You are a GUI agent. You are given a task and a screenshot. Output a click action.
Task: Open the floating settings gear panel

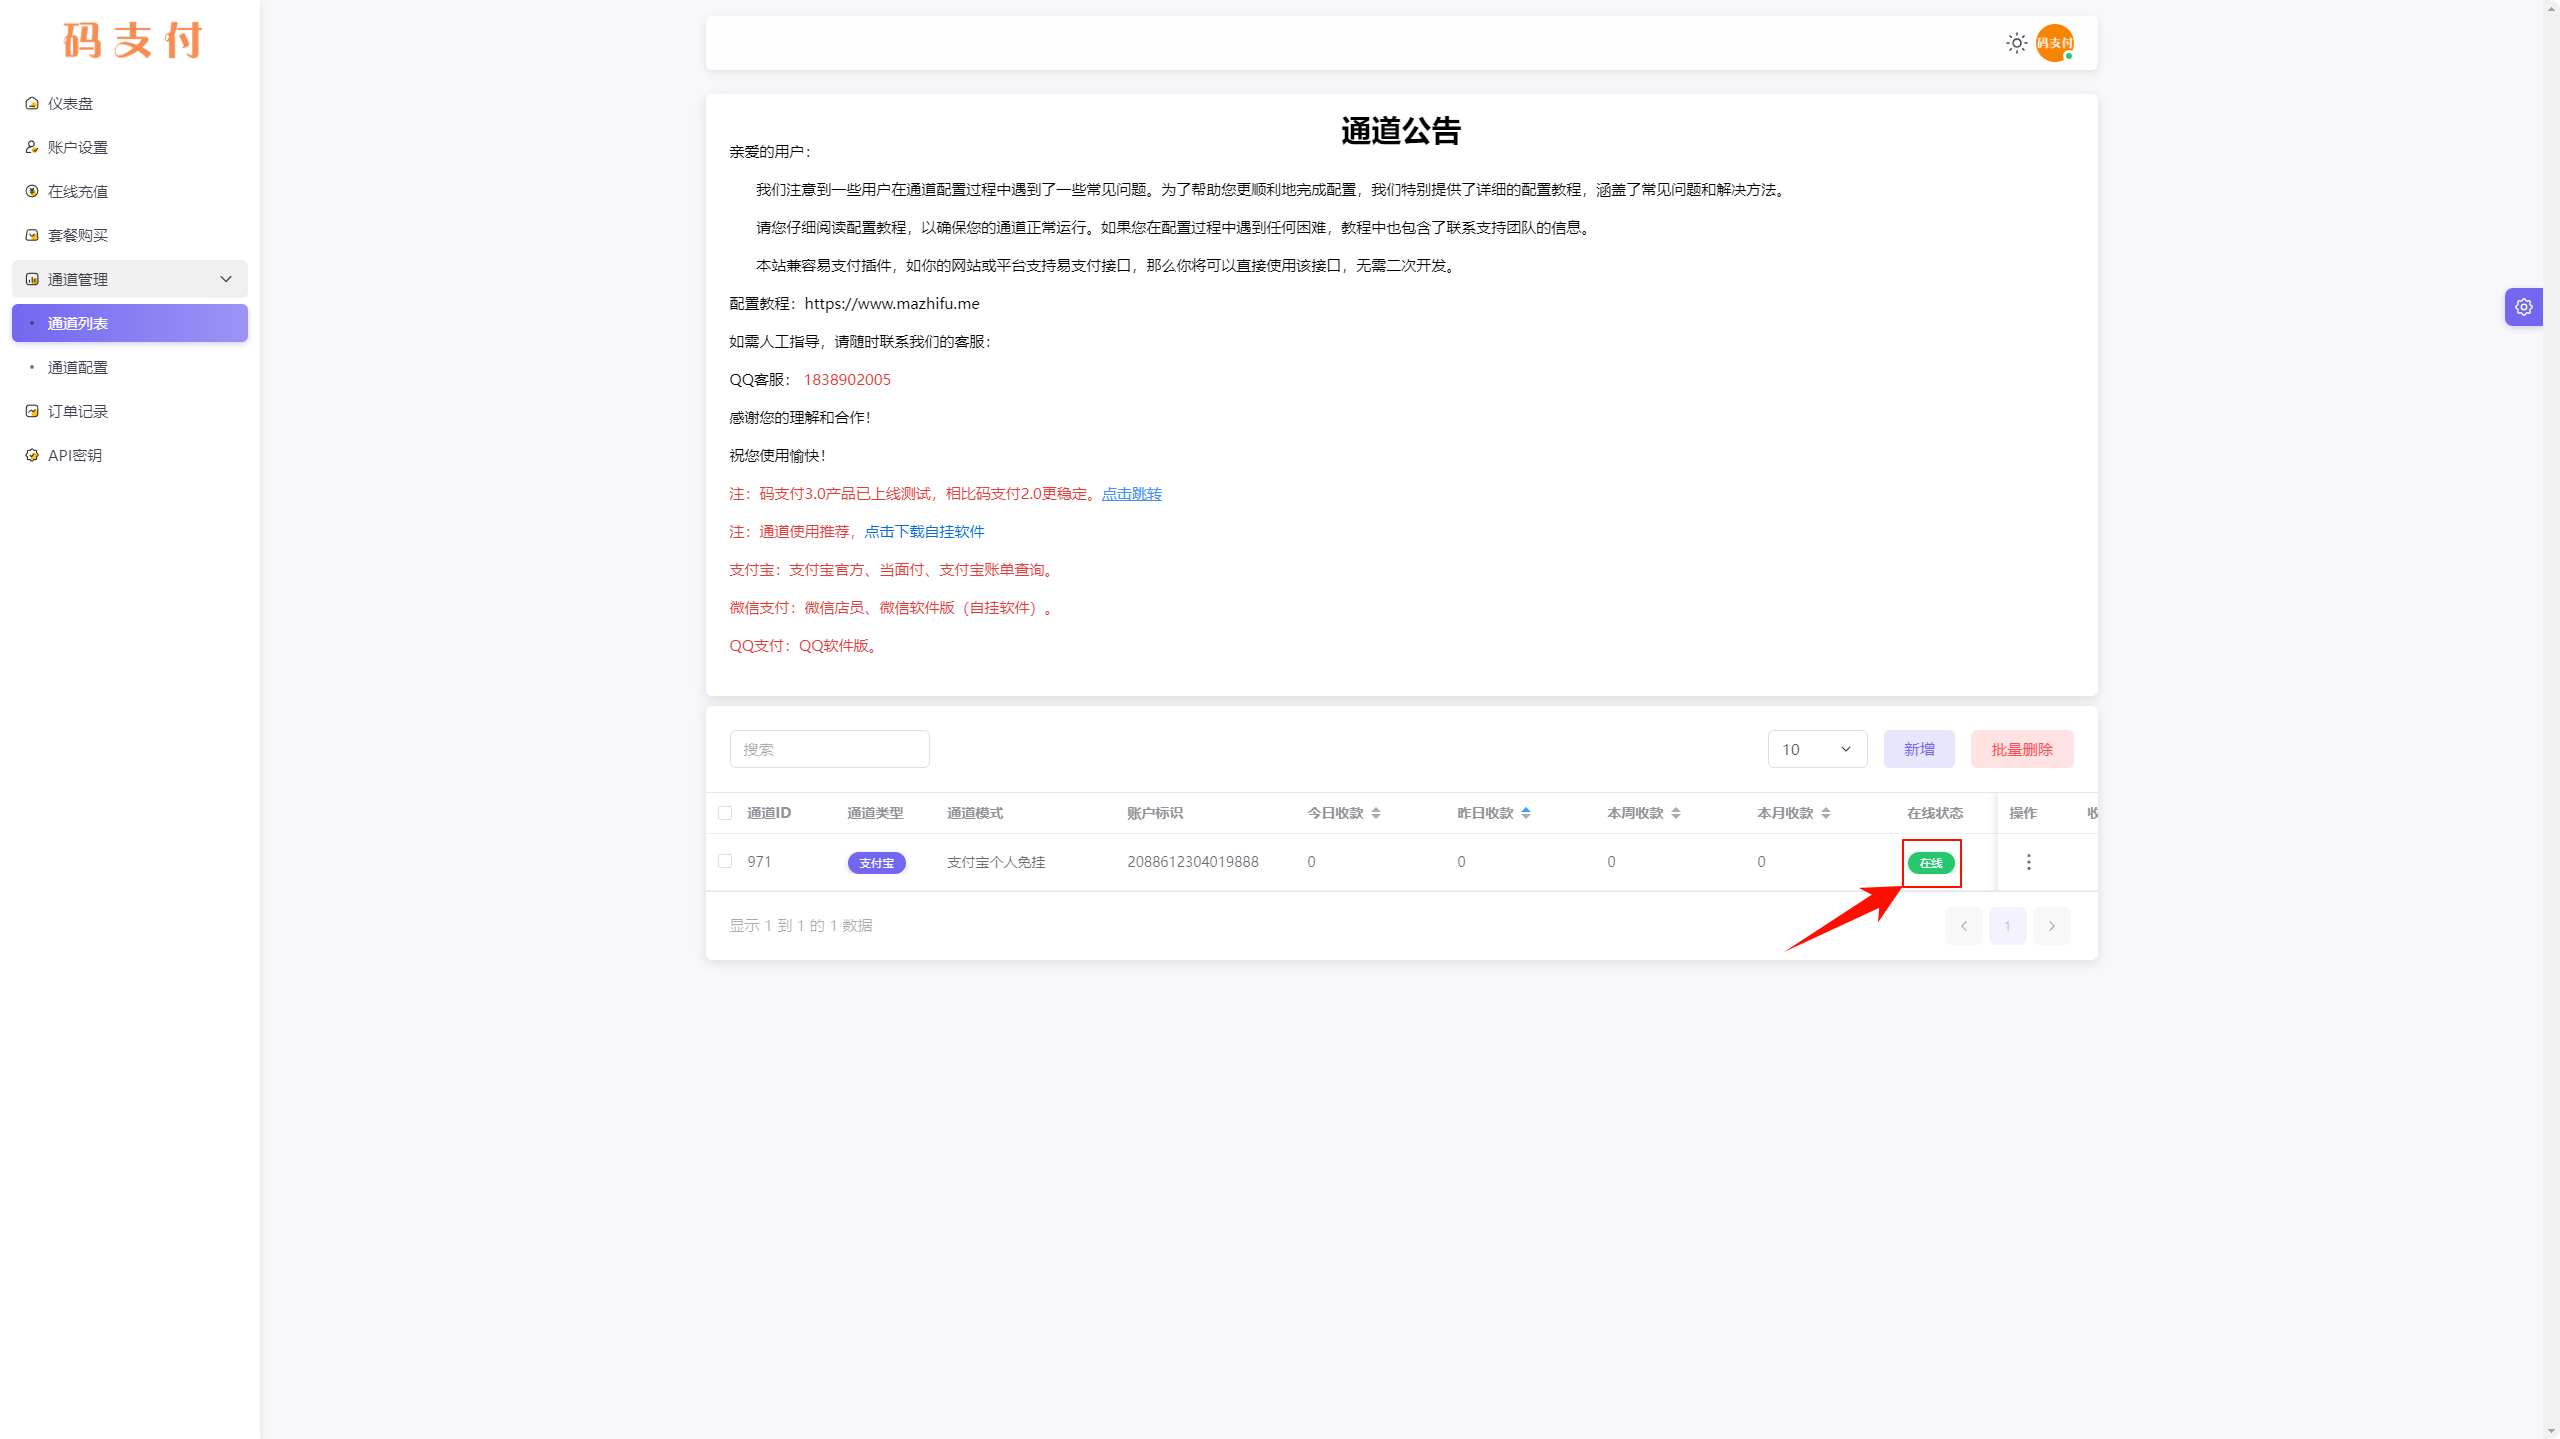[2523, 307]
